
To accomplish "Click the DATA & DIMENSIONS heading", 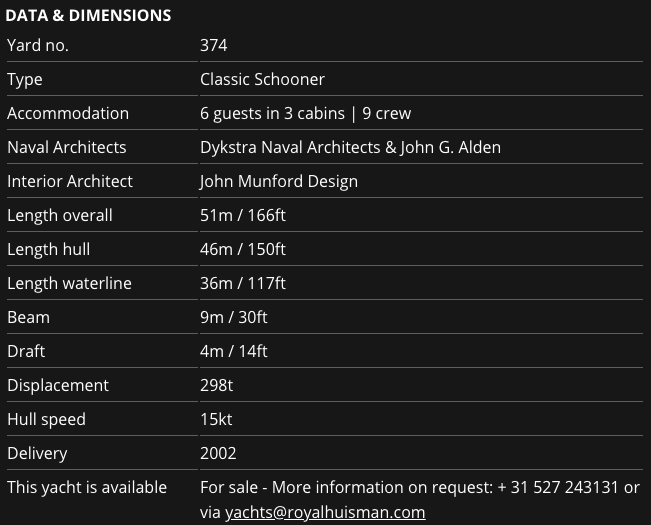I will [x=88, y=15].
